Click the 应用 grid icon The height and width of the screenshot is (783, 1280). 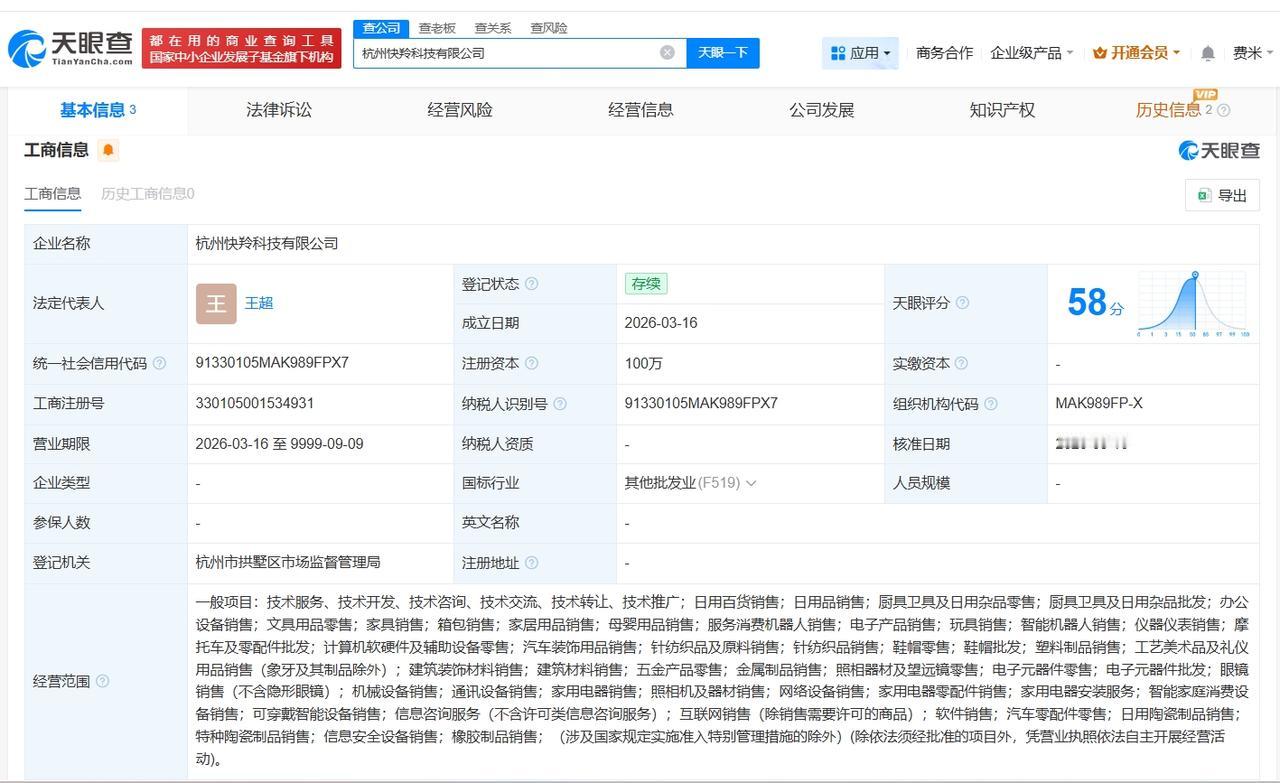coord(845,51)
